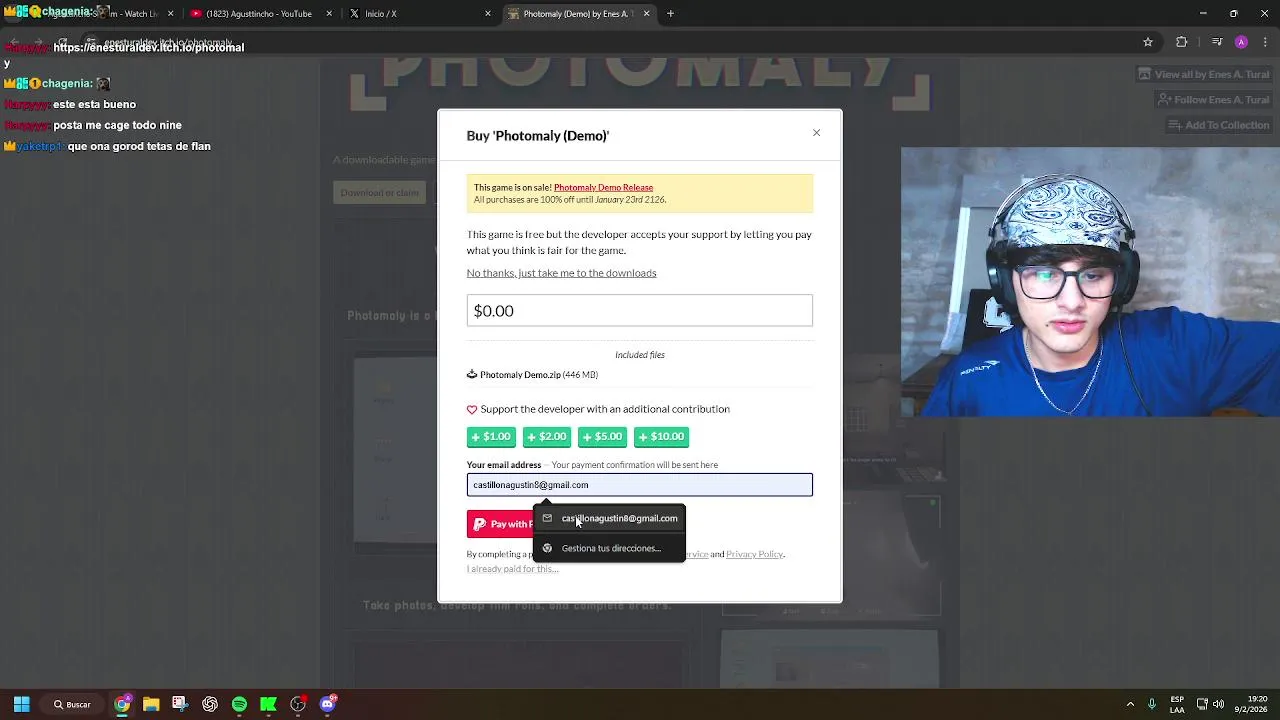
Task: Open Discord from the taskbar
Action: coord(327,704)
